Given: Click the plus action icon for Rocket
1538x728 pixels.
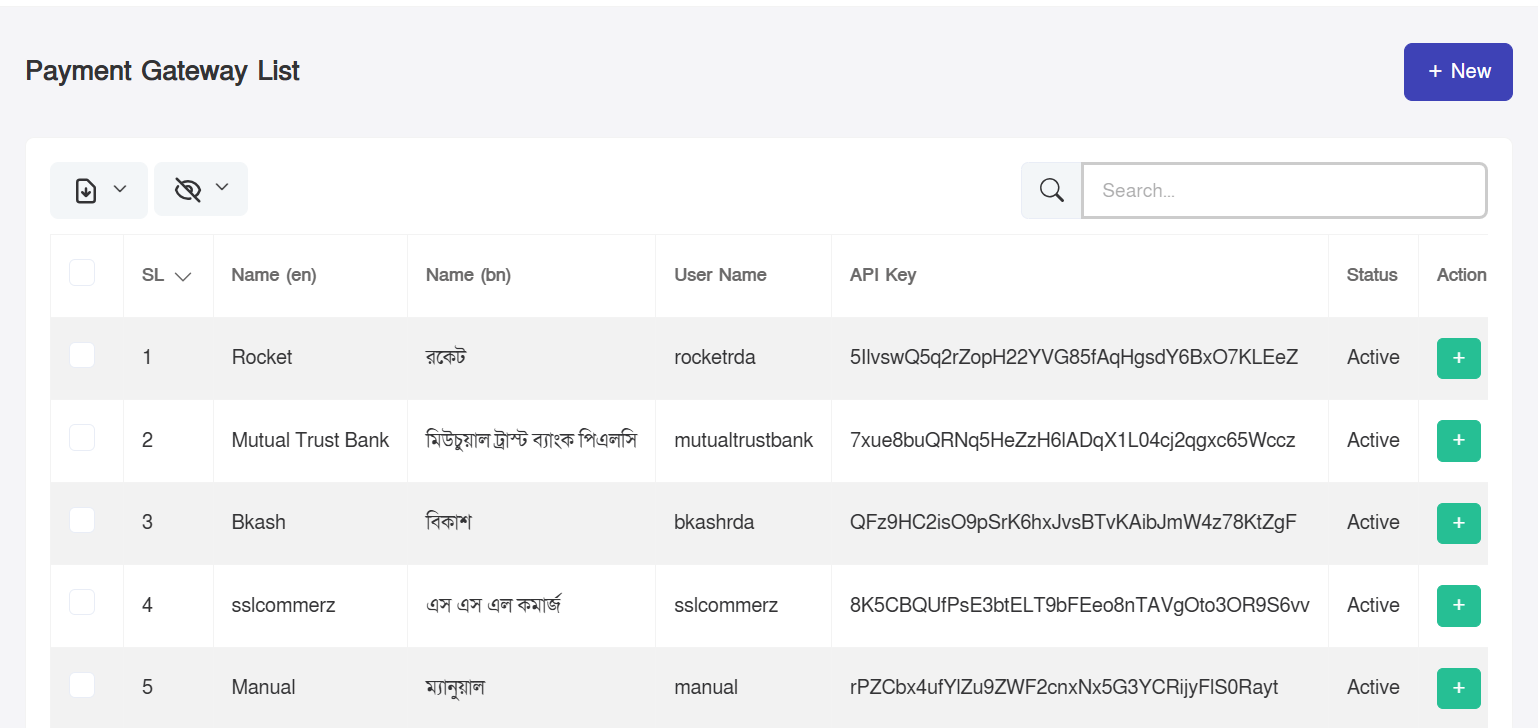Looking at the screenshot, I should tap(1458, 358).
